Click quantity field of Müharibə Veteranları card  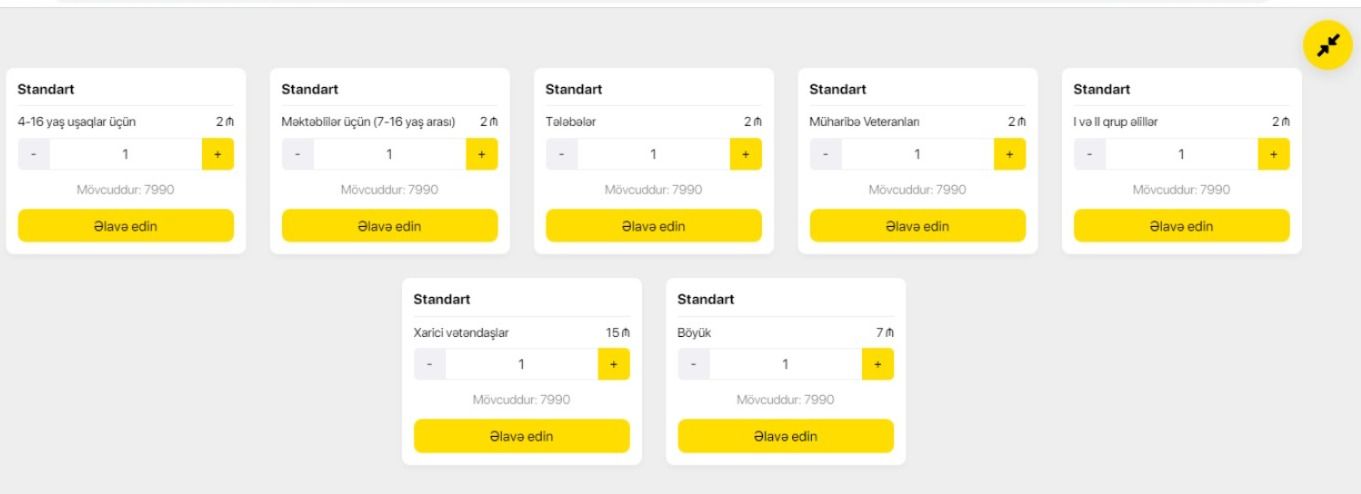click(917, 155)
